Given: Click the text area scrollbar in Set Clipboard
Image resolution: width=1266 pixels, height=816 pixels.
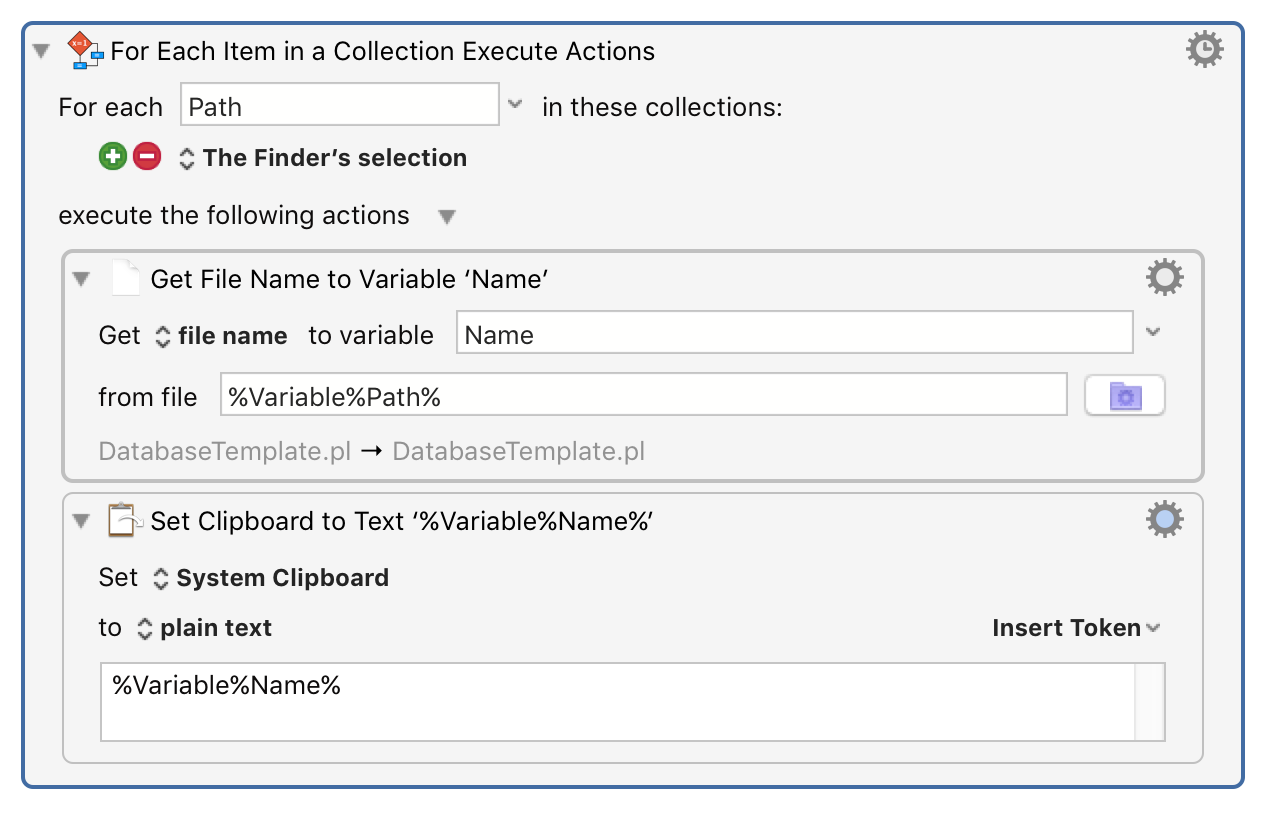Looking at the screenshot, I should click(x=1150, y=701).
